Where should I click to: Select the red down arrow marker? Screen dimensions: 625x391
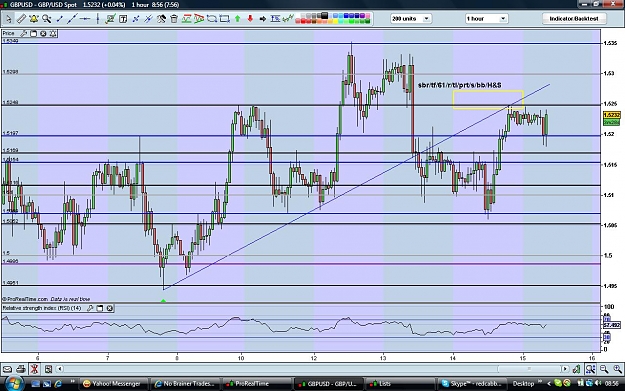(250, 19)
